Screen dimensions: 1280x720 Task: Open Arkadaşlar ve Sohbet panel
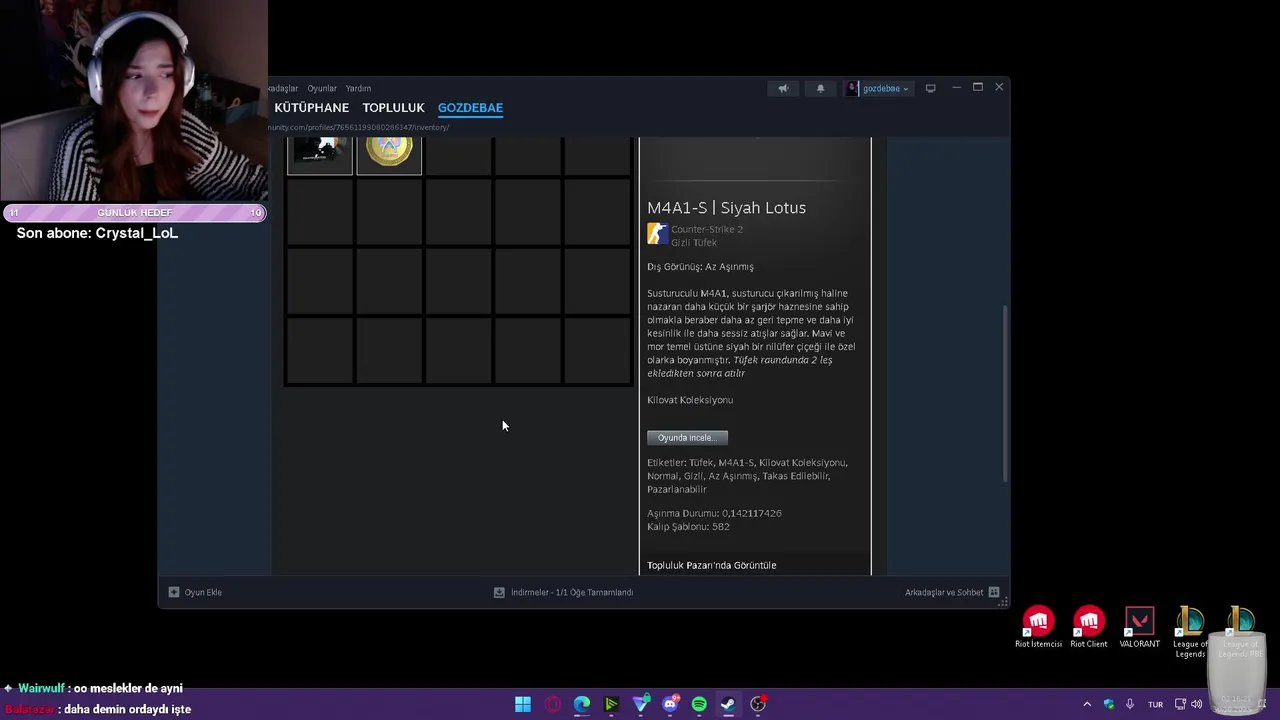tap(944, 592)
